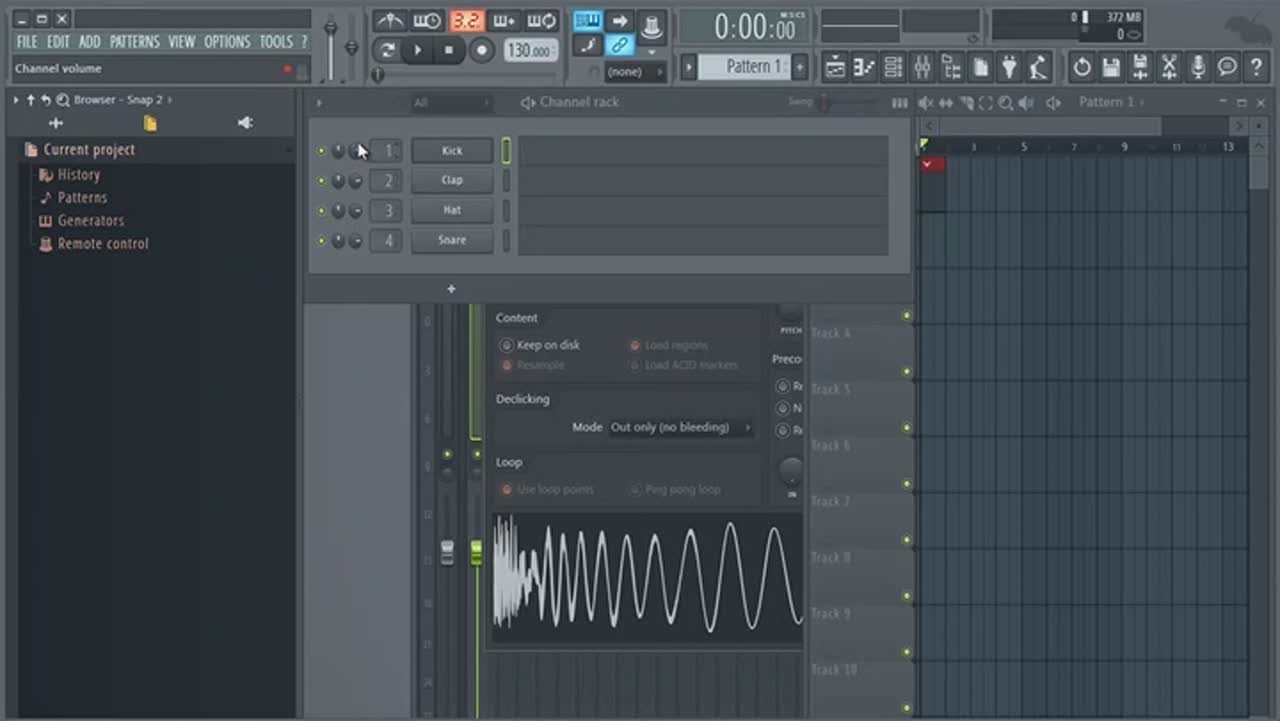Click the Kick channel button
This screenshot has width=1280, height=721.
[x=452, y=151]
